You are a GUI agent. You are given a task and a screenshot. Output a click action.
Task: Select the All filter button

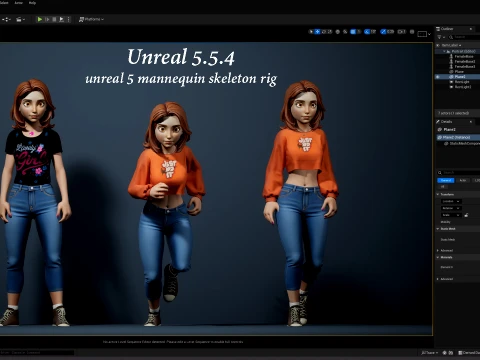pyautogui.click(x=443, y=186)
